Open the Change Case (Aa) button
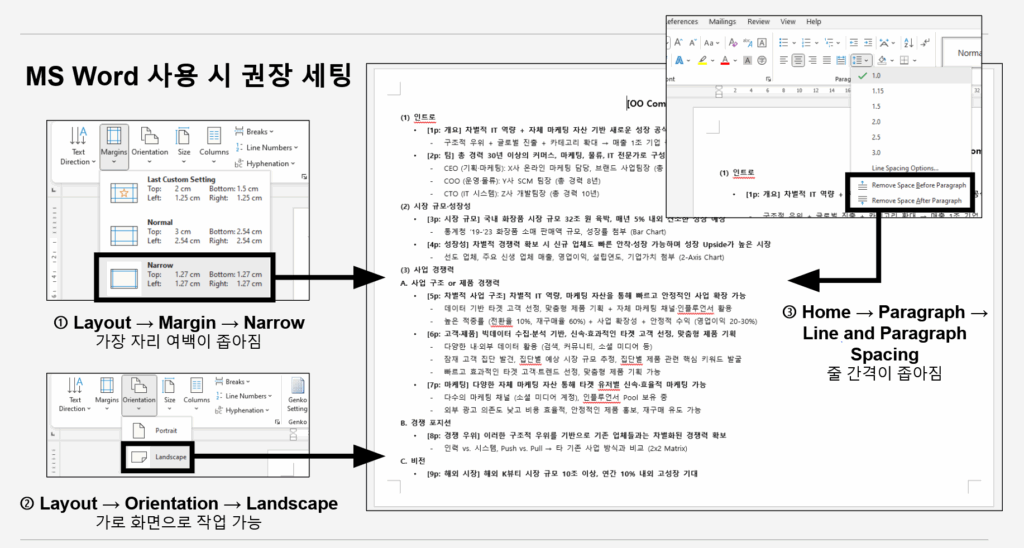The height and width of the screenshot is (548, 1024). click(712, 43)
